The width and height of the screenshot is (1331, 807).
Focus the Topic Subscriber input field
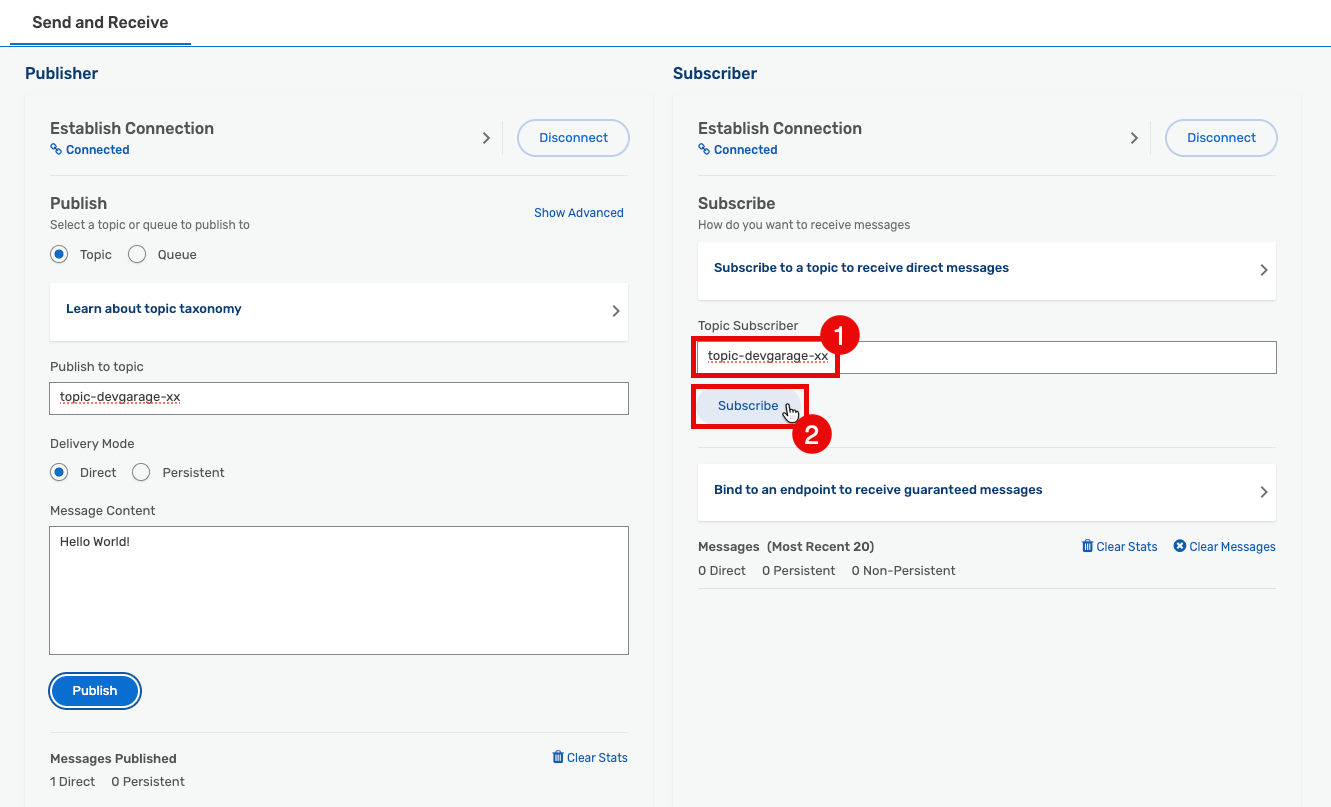tap(987, 357)
